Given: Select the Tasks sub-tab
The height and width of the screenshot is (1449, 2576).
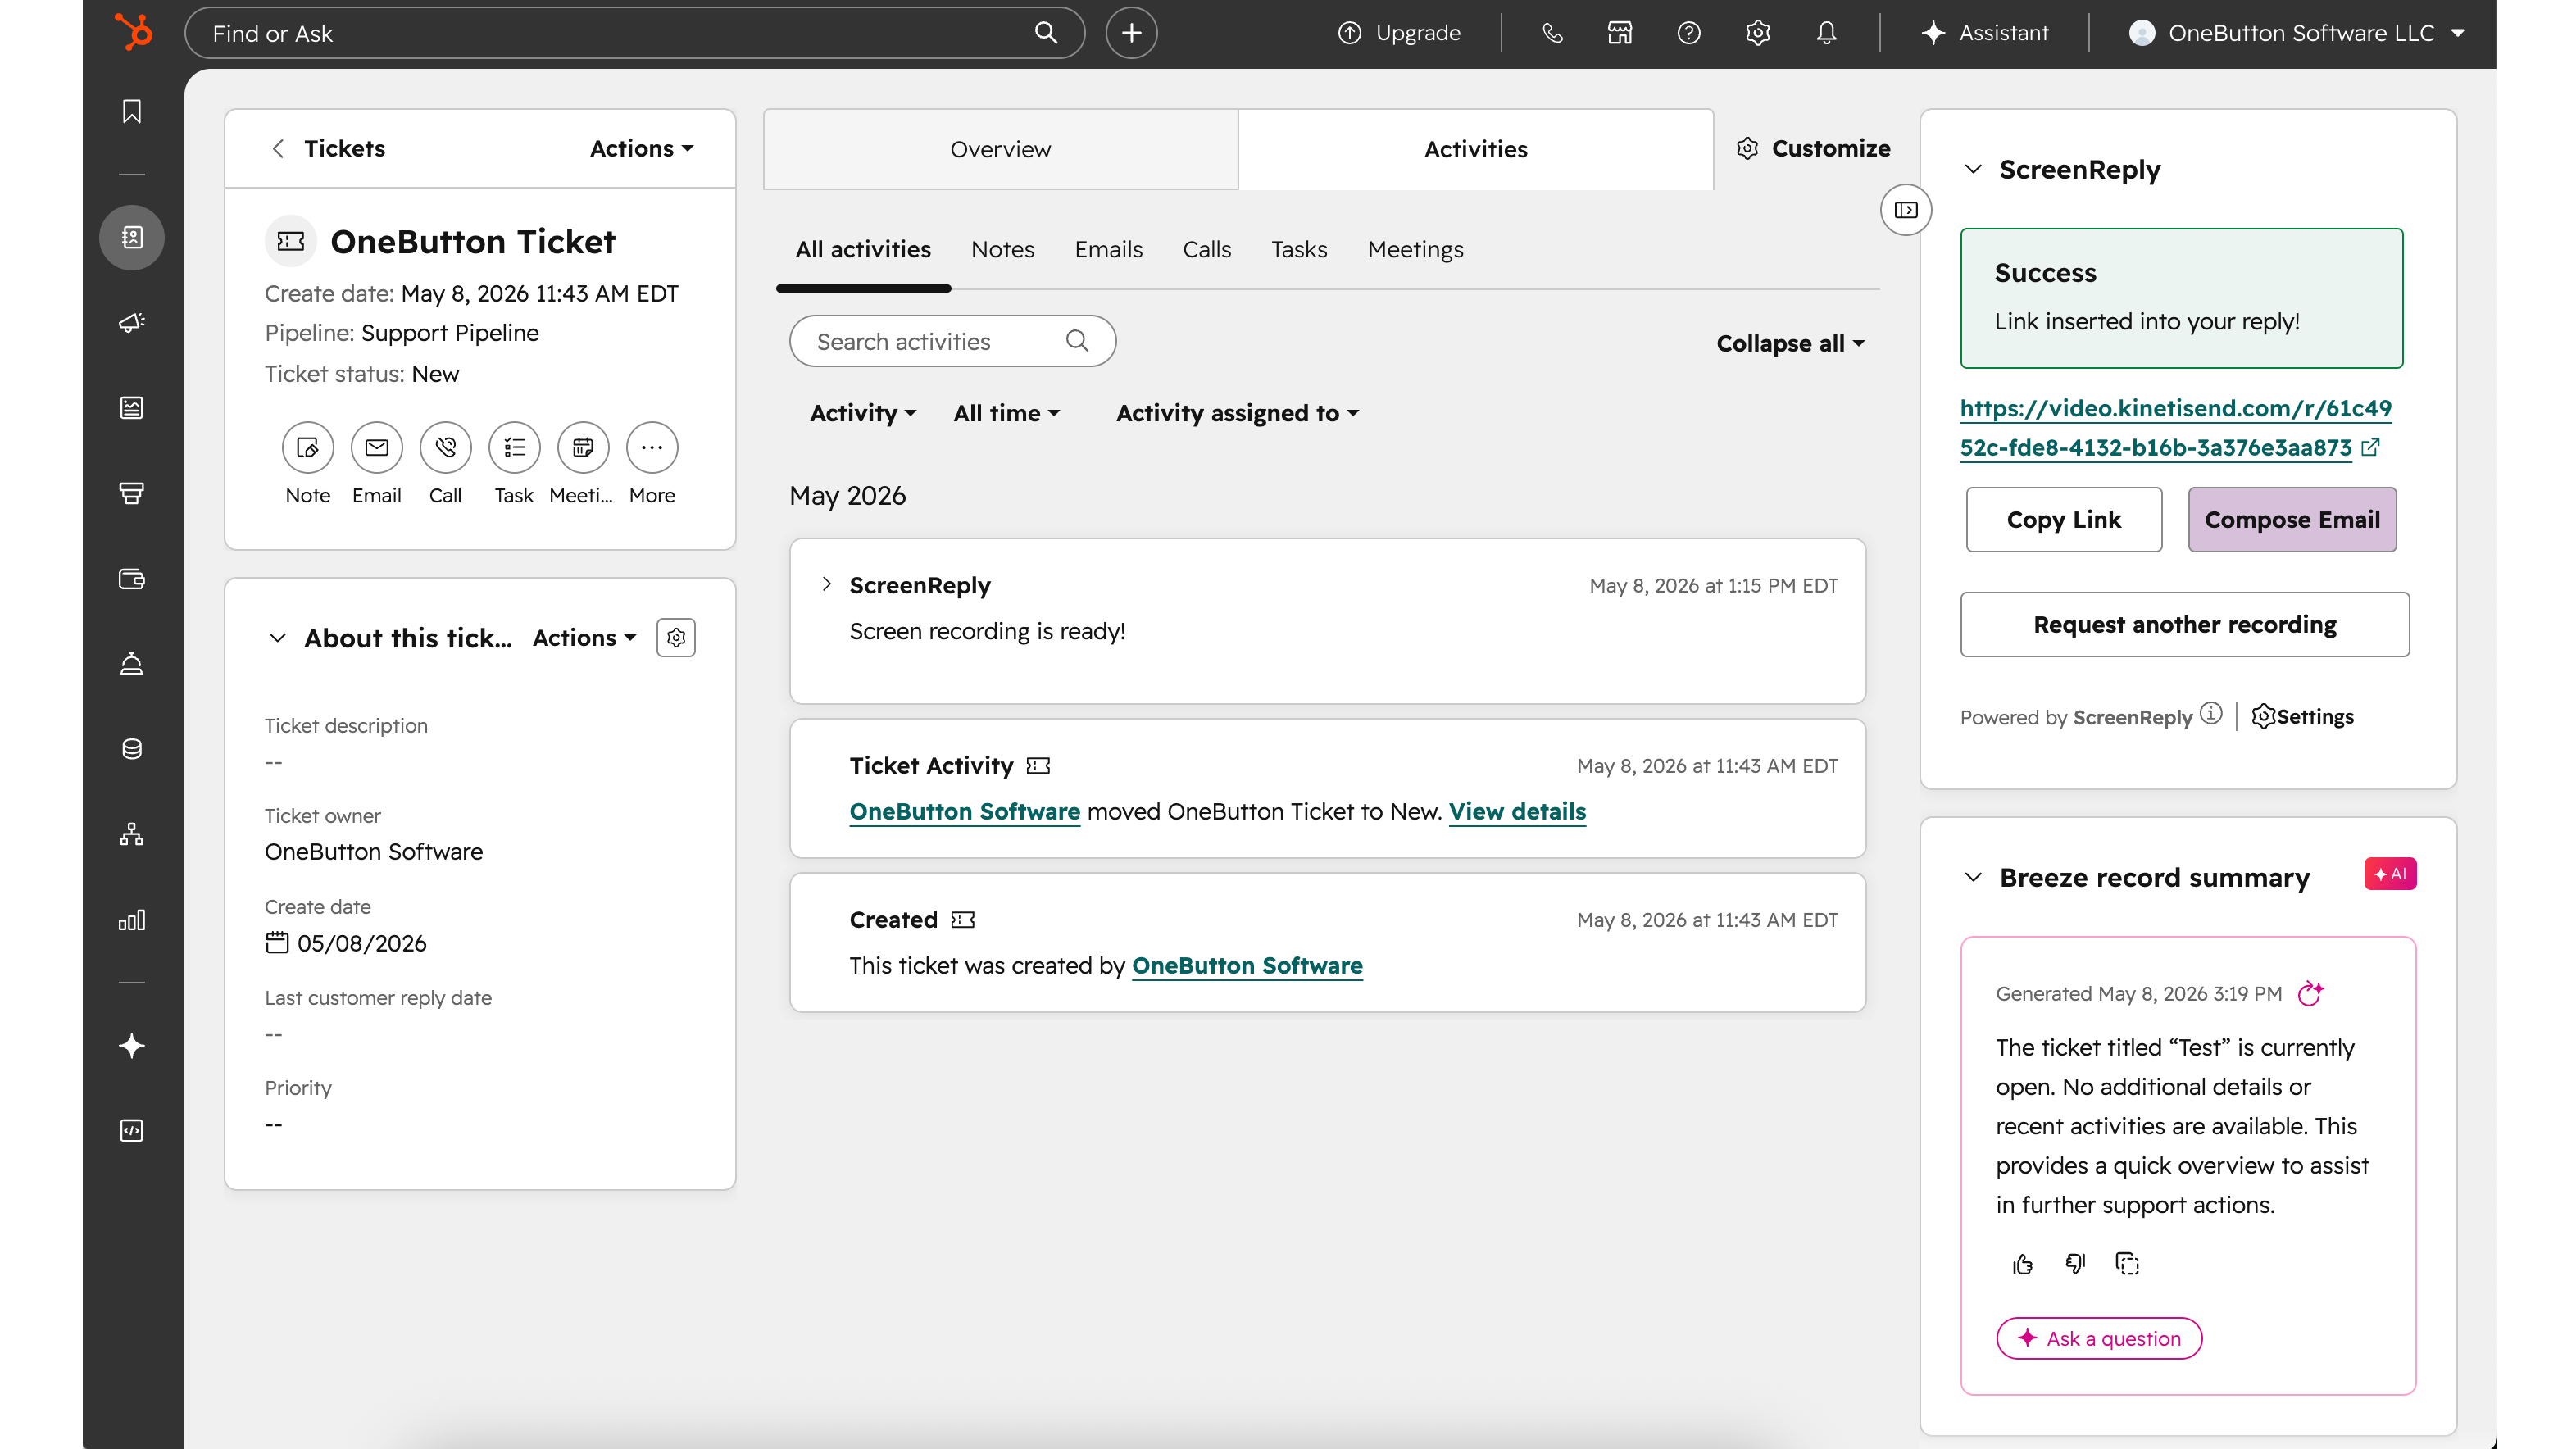Looking at the screenshot, I should point(1299,249).
